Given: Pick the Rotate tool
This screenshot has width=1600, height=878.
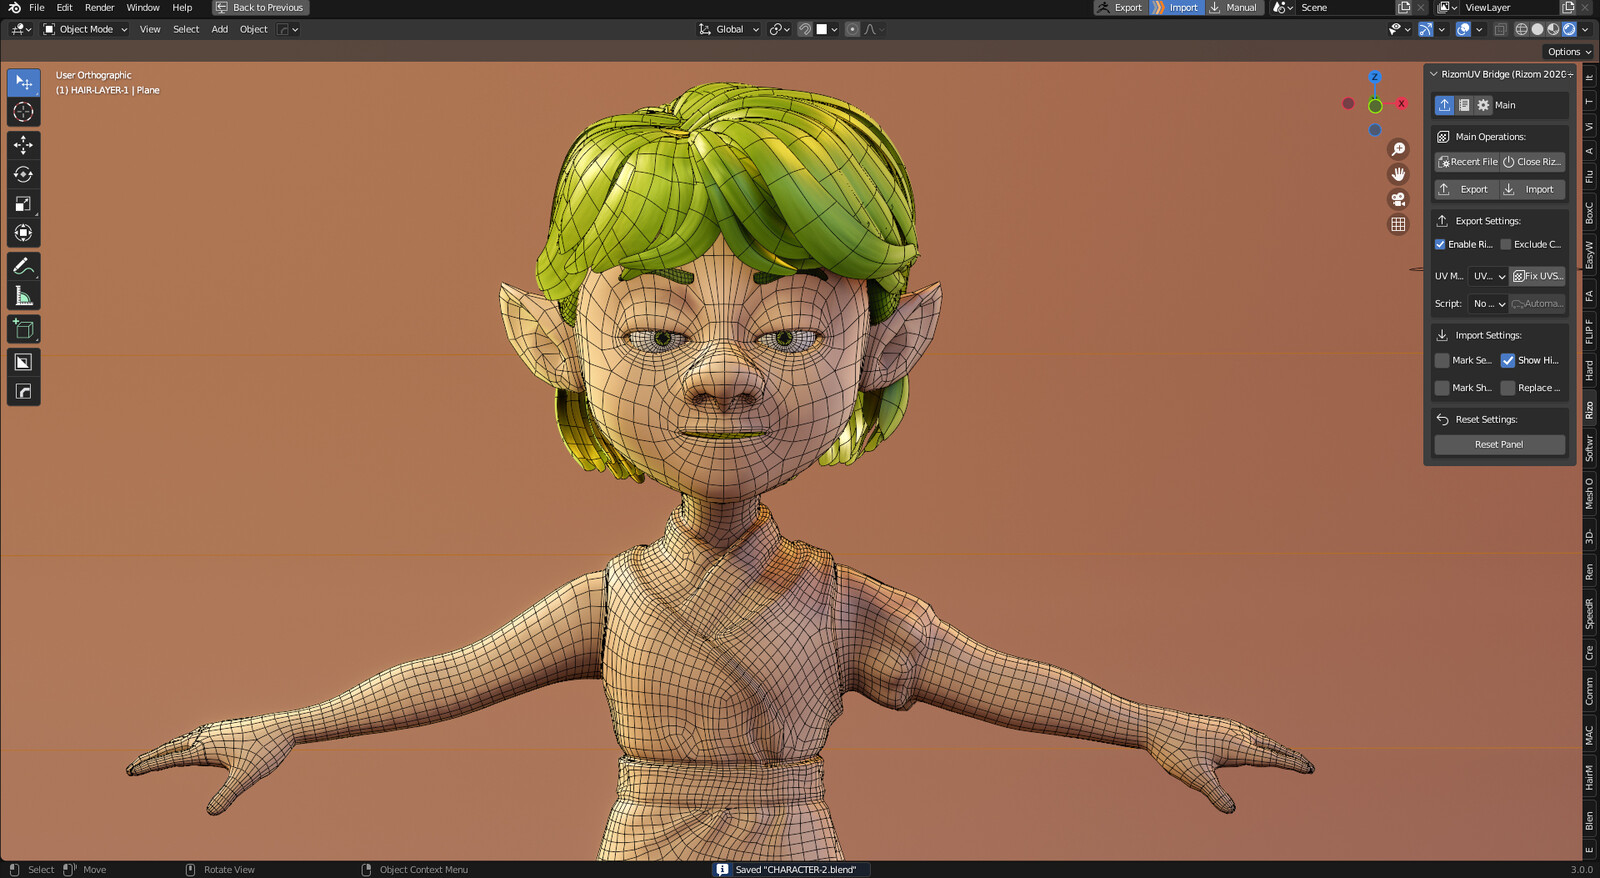Looking at the screenshot, I should (x=23, y=174).
